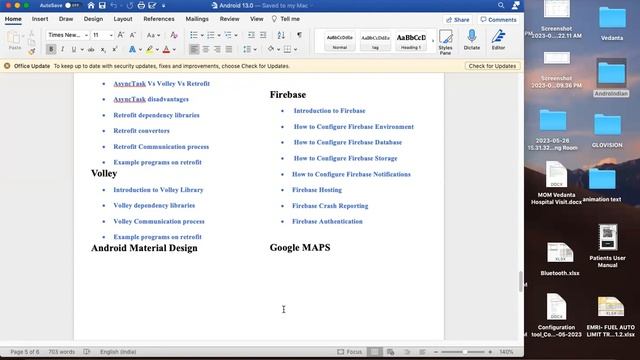Redo the last action
Screen dimensions: 640x360
coord(129,6)
